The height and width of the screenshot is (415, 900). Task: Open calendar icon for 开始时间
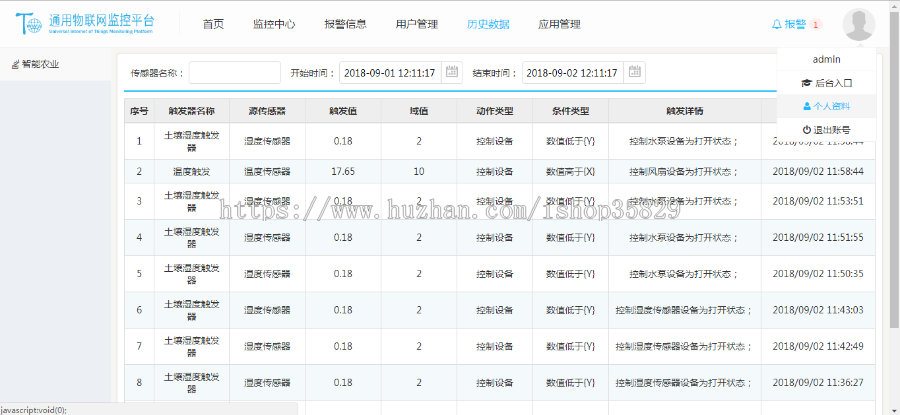pyautogui.click(x=452, y=72)
